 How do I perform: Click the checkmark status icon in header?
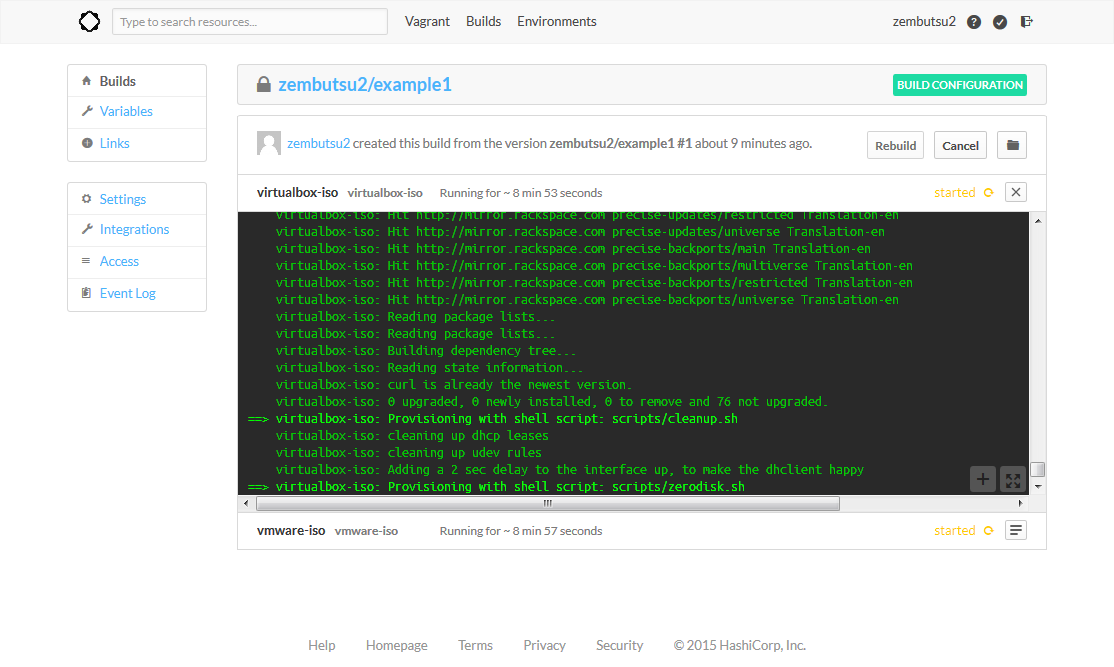click(1000, 22)
